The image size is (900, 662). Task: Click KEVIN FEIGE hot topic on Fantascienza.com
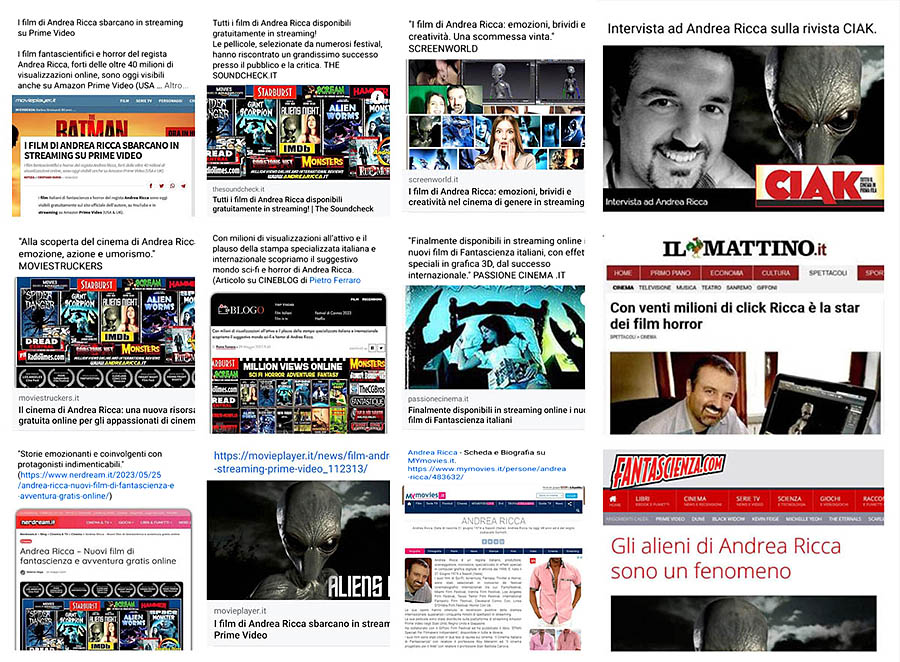point(765,518)
